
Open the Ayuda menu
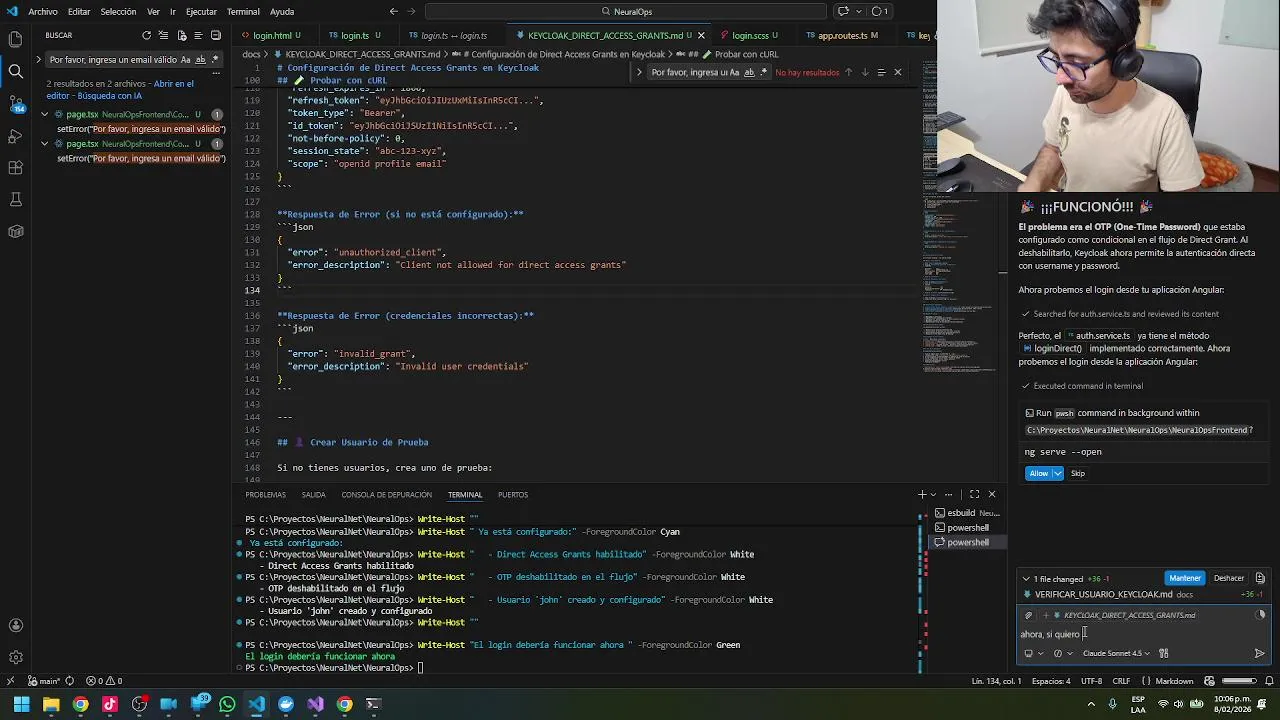pyautogui.click(x=282, y=12)
